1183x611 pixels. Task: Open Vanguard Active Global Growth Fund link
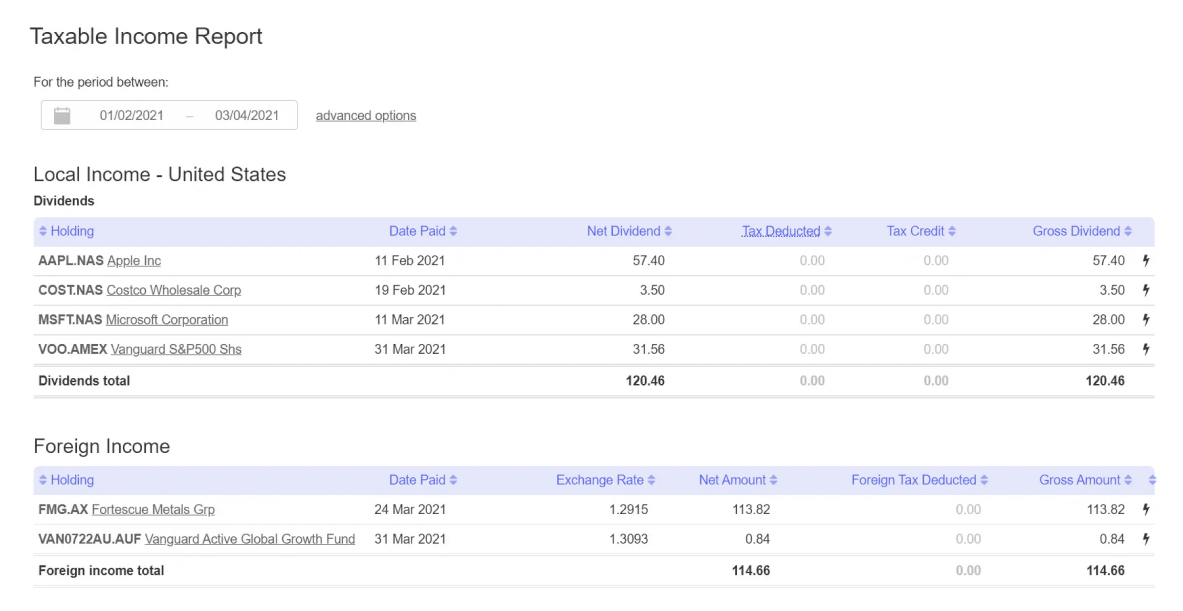[x=250, y=539]
